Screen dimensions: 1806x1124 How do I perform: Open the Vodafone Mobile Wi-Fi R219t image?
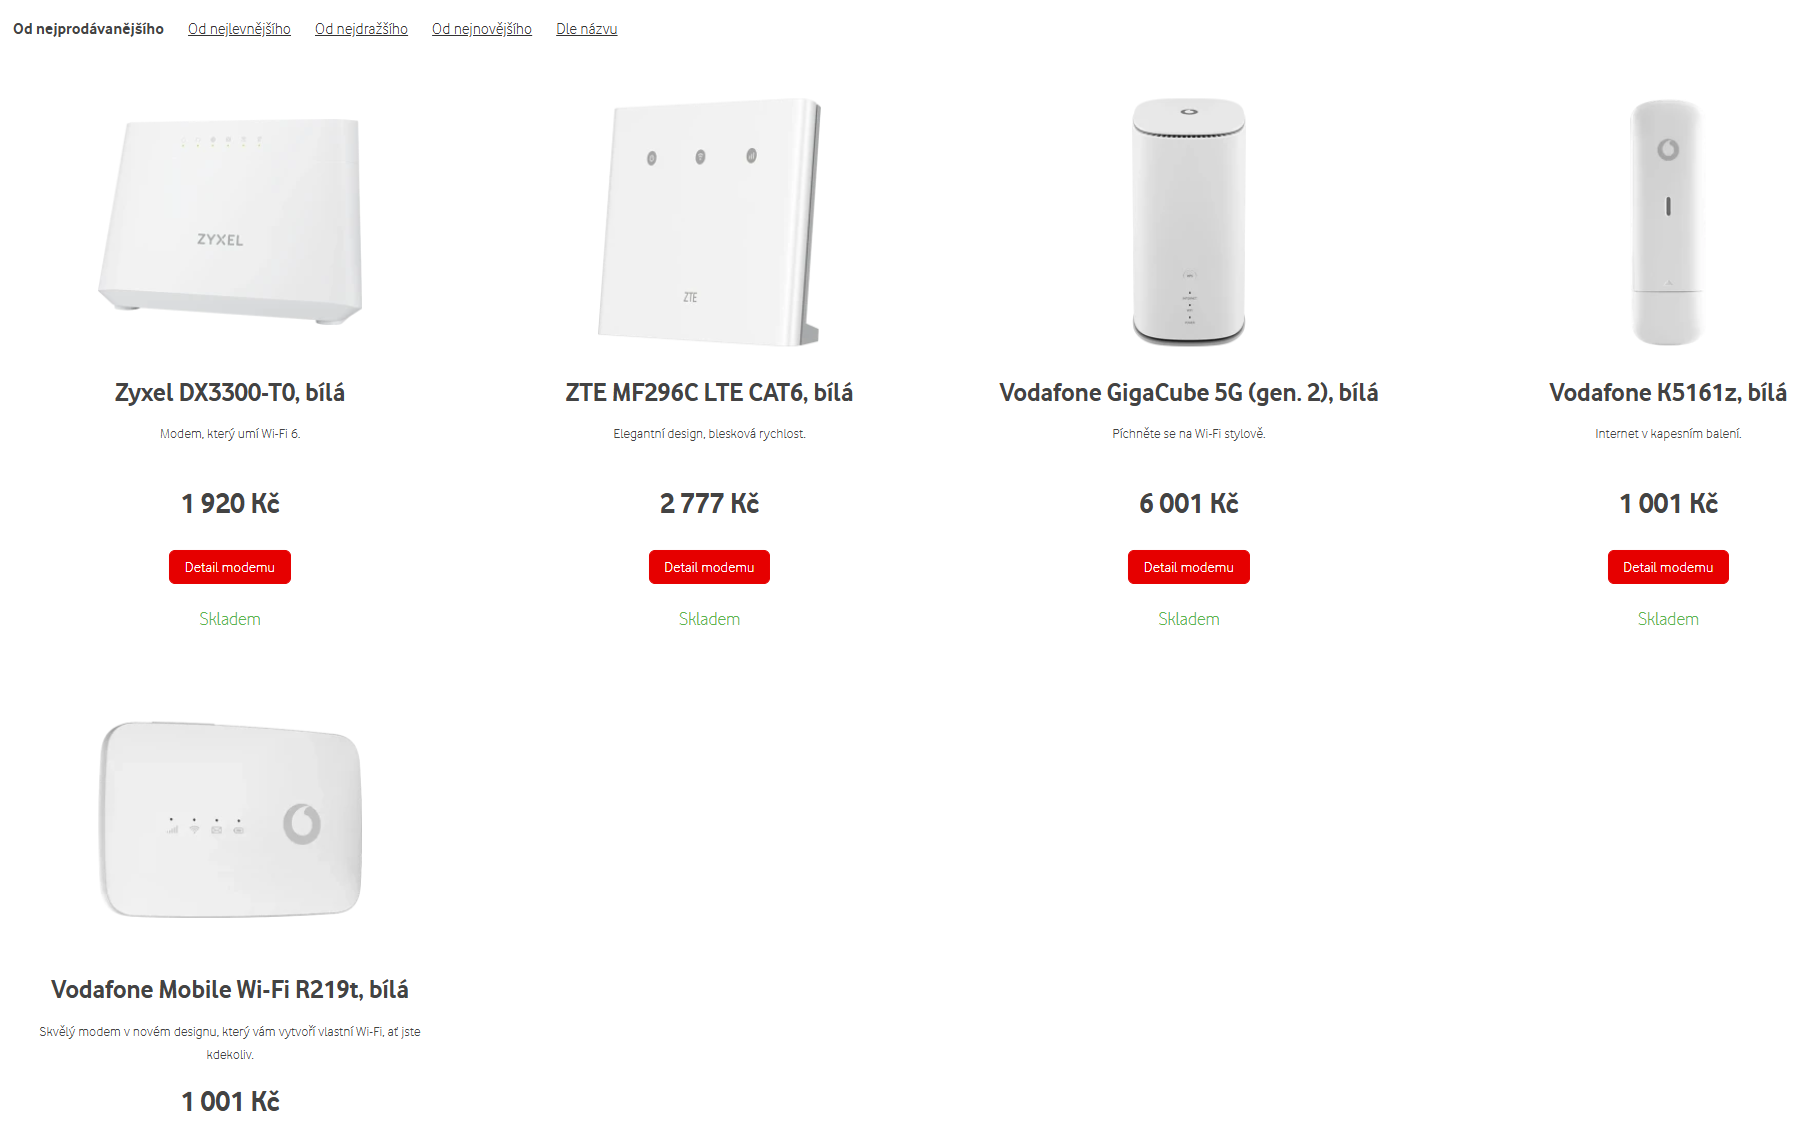[230, 819]
